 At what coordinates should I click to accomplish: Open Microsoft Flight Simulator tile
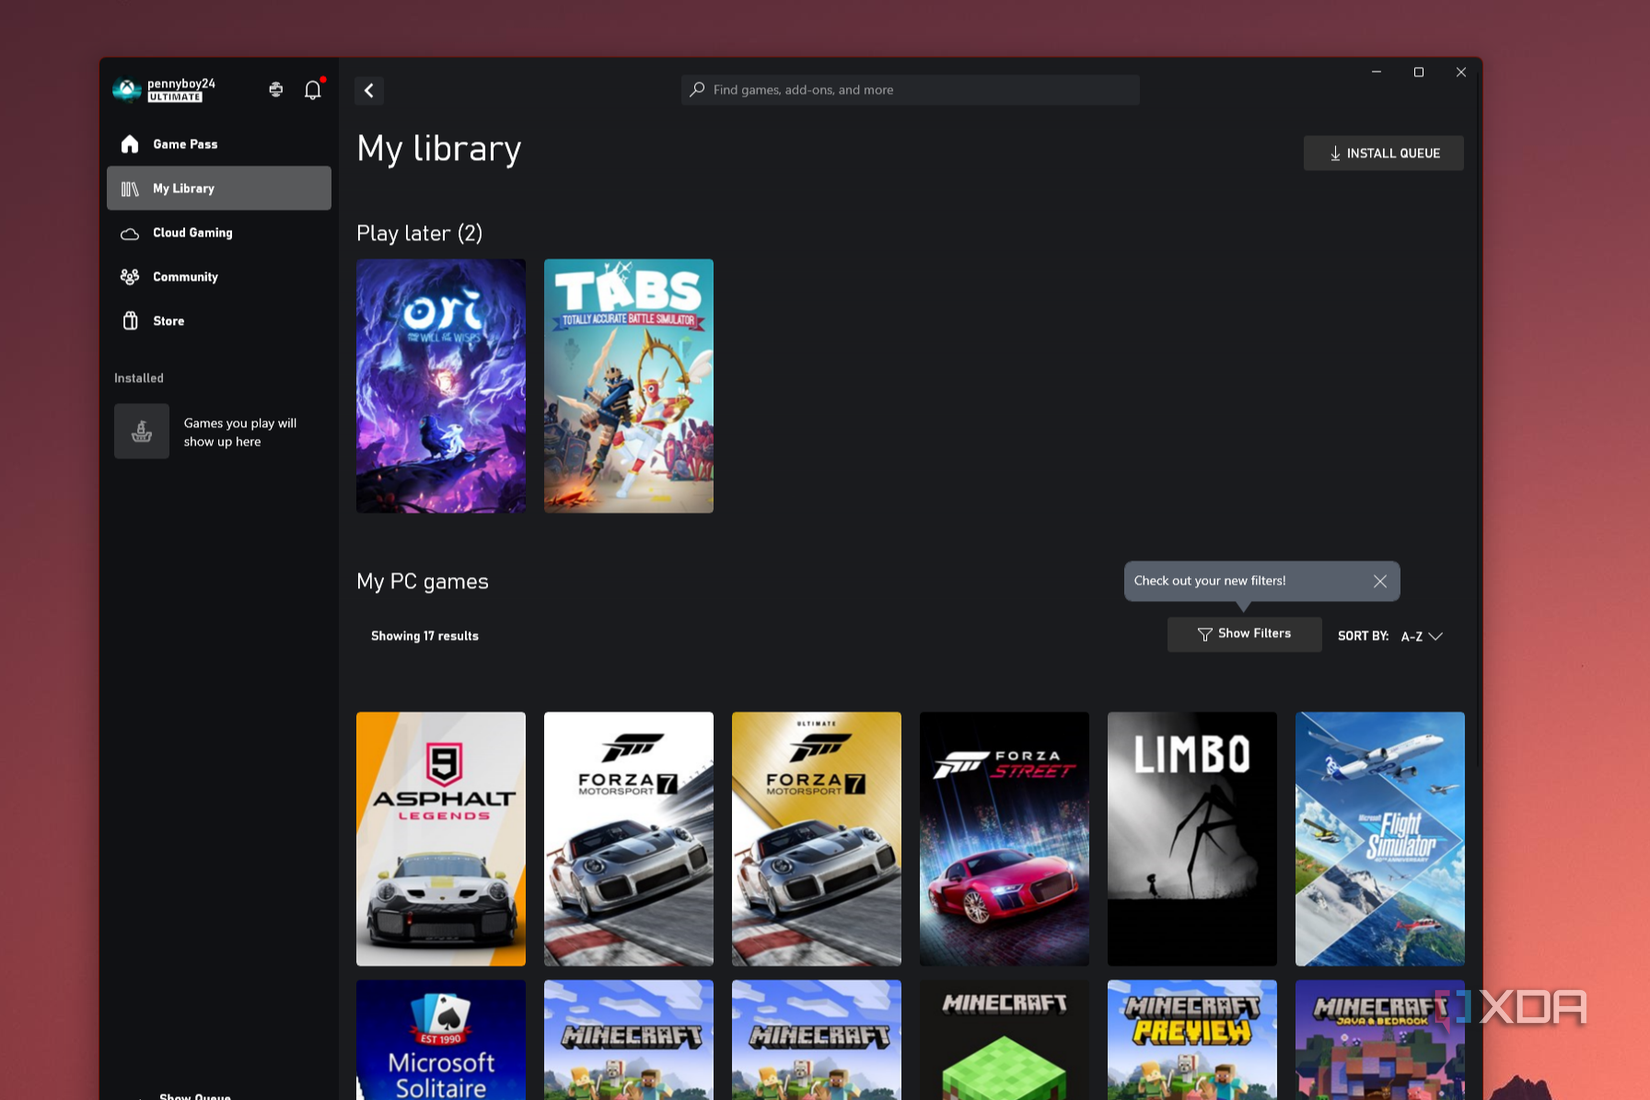pyautogui.click(x=1380, y=839)
